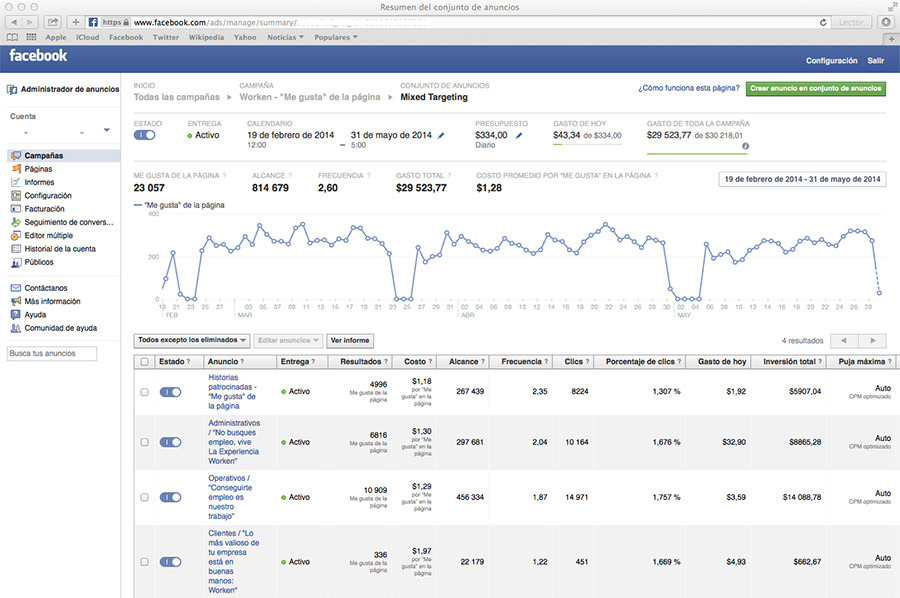The height and width of the screenshot is (598, 900).
Task: Click the campaign spend info icon
Action: point(744,146)
